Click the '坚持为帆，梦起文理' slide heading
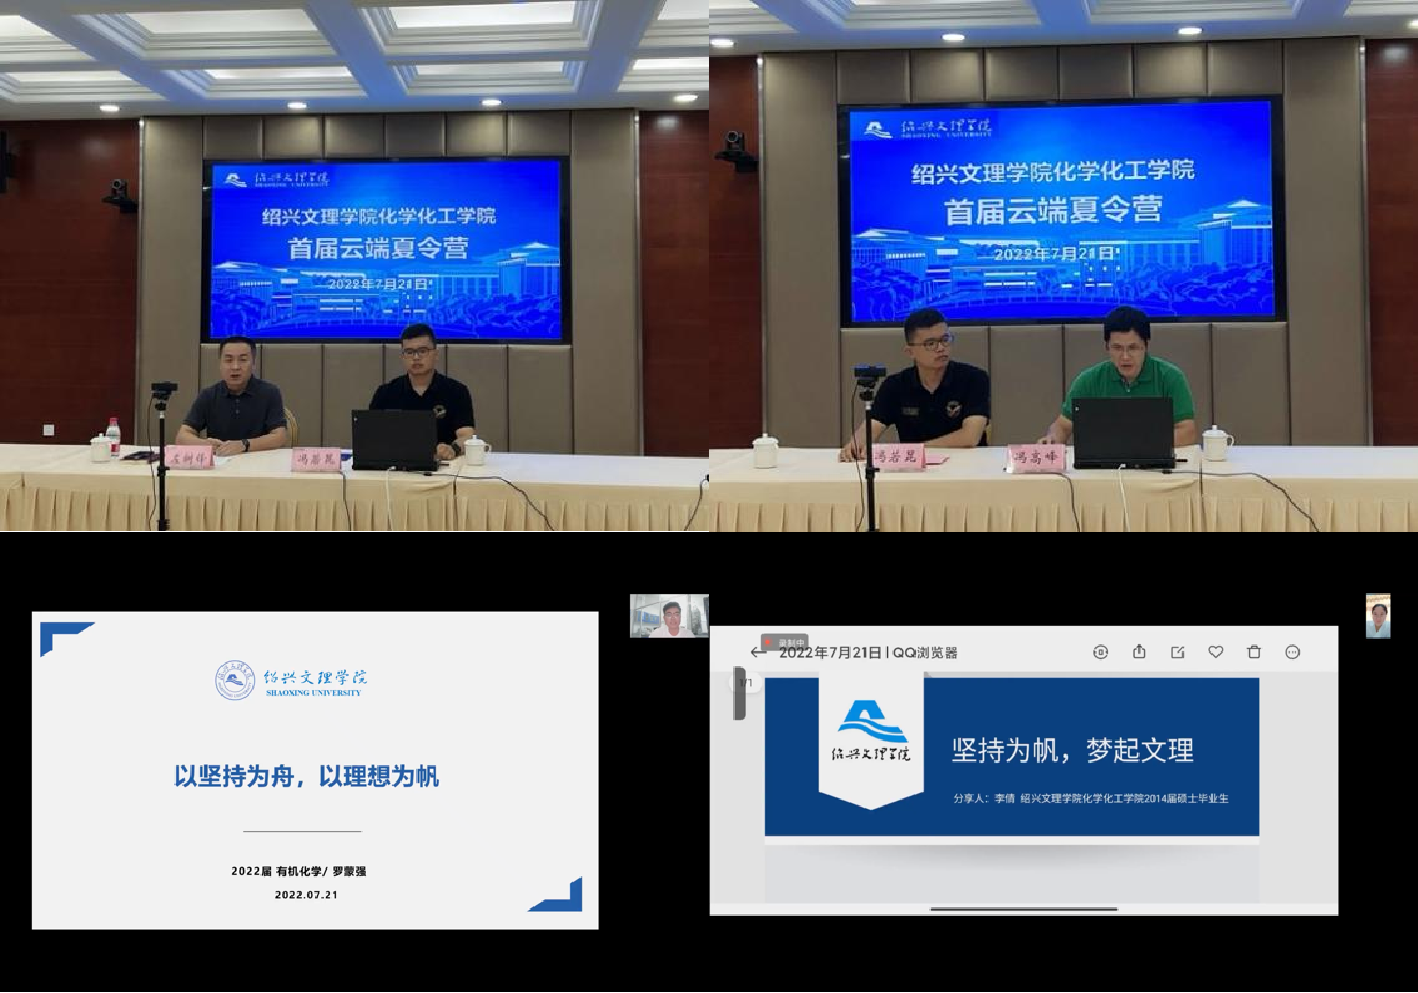This screenshot has width=1418, height=993. (1072, 750)
